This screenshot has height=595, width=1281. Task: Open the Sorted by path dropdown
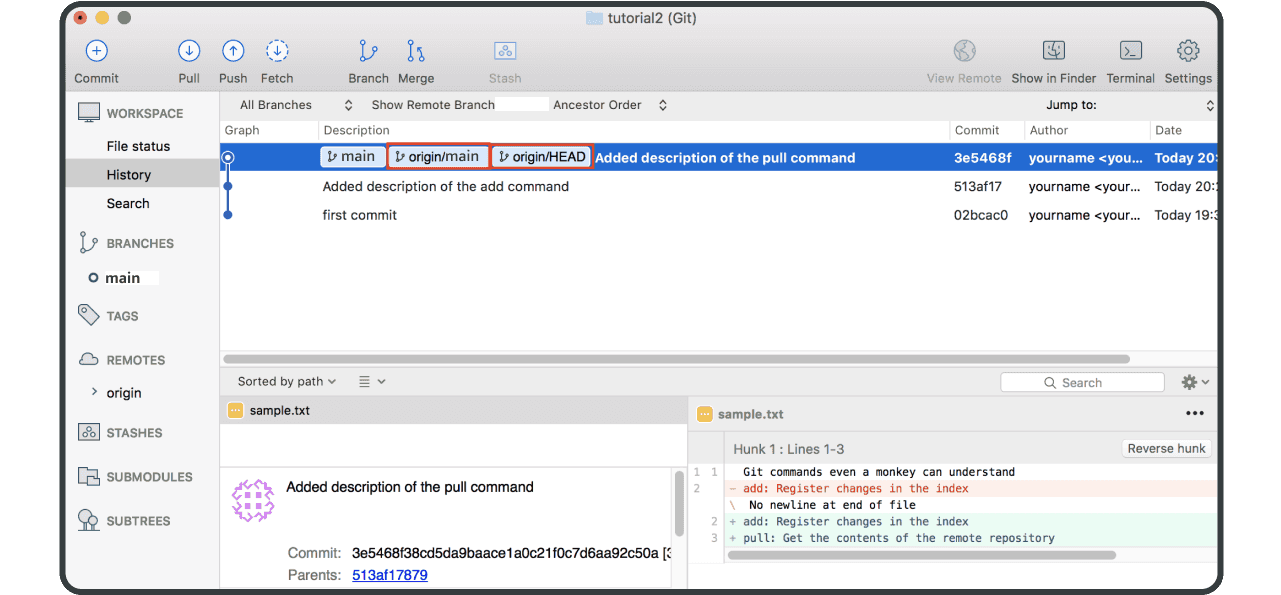click(287, 381)
